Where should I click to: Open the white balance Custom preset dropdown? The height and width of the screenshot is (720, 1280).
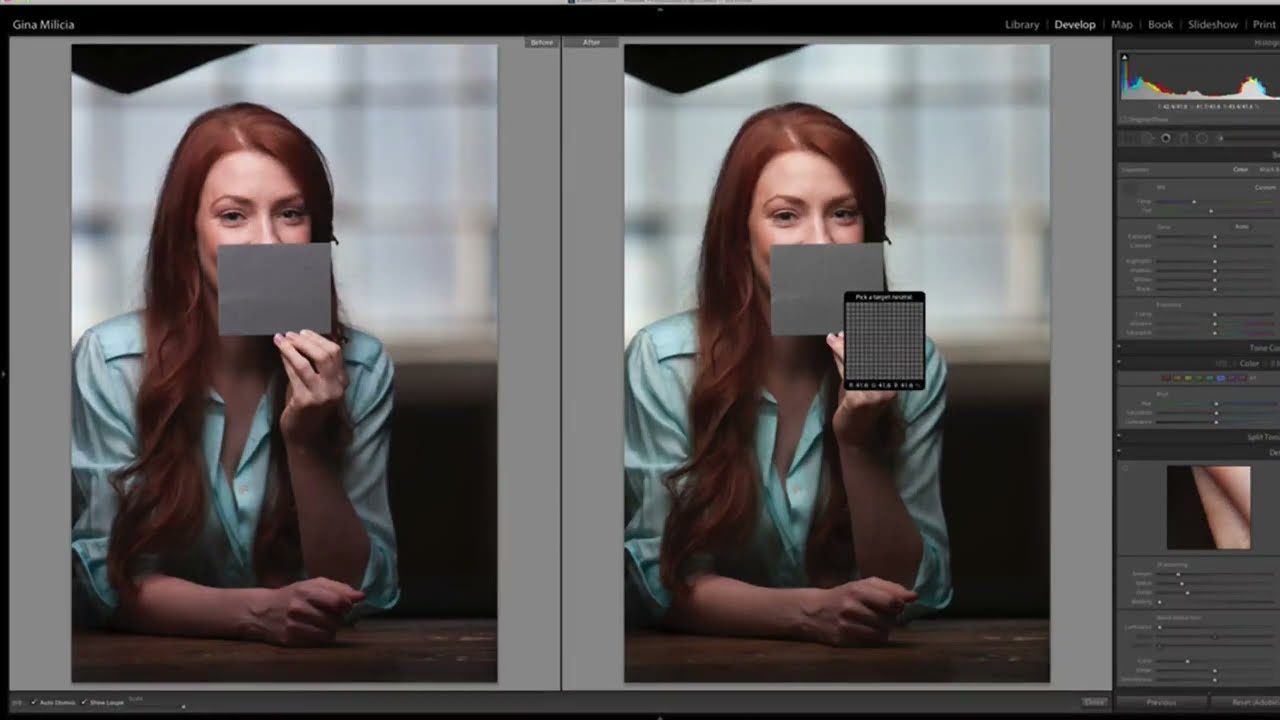click(1266, 187)
